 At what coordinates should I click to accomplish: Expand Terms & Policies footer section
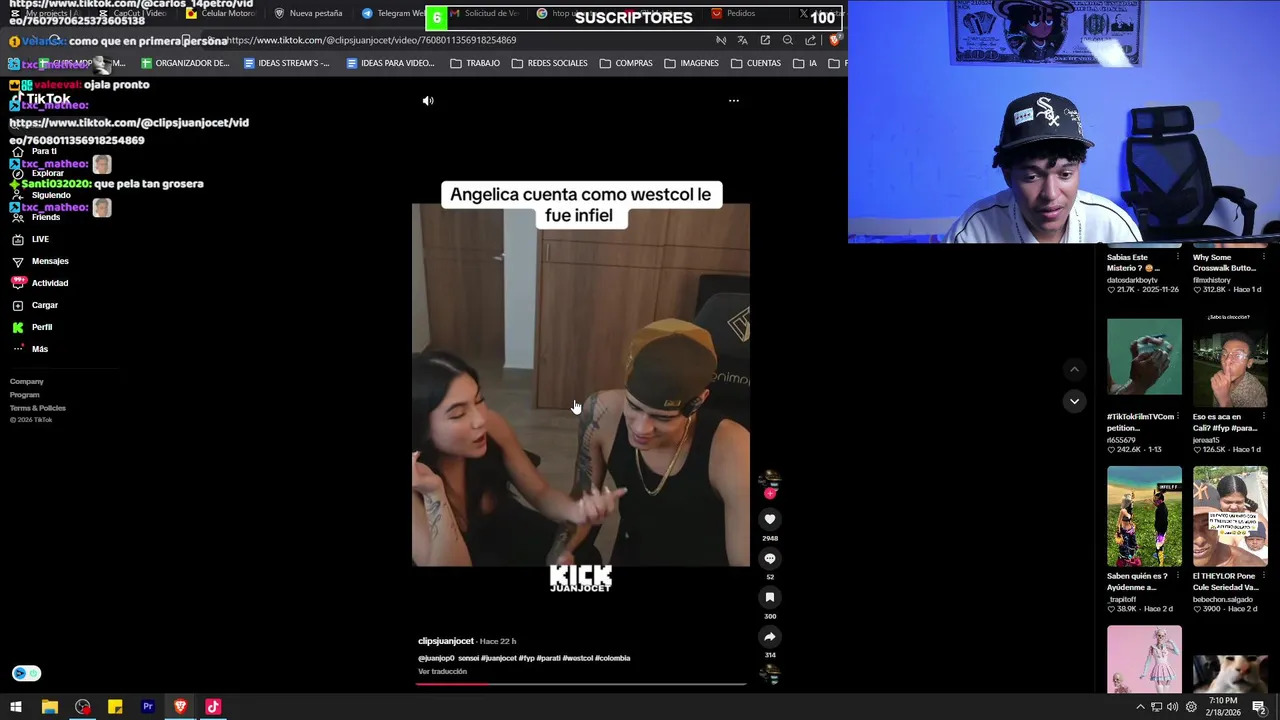point(38,408)
